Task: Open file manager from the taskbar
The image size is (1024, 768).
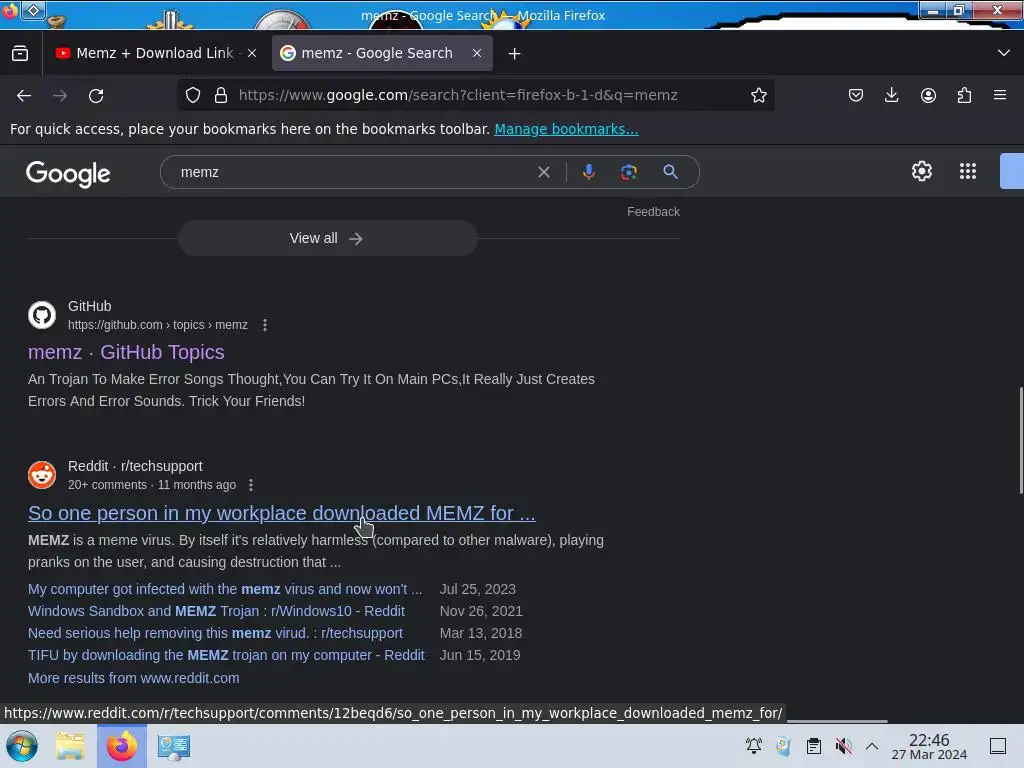Action: 70,746
